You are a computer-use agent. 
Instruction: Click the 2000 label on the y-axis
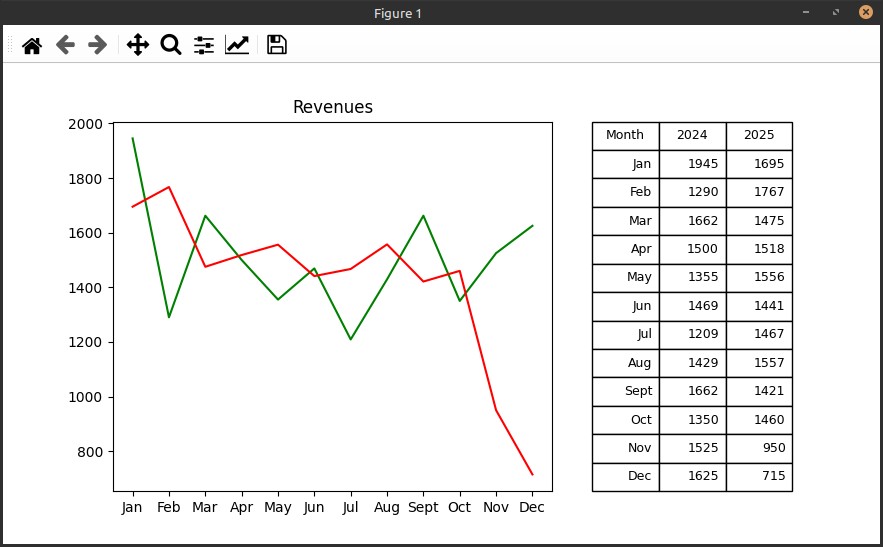click(x=86, y=124)
